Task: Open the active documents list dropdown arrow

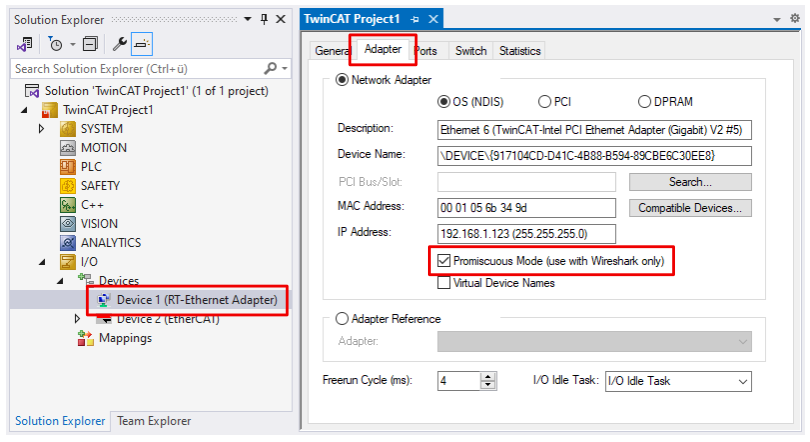Action: coord(776,20)
